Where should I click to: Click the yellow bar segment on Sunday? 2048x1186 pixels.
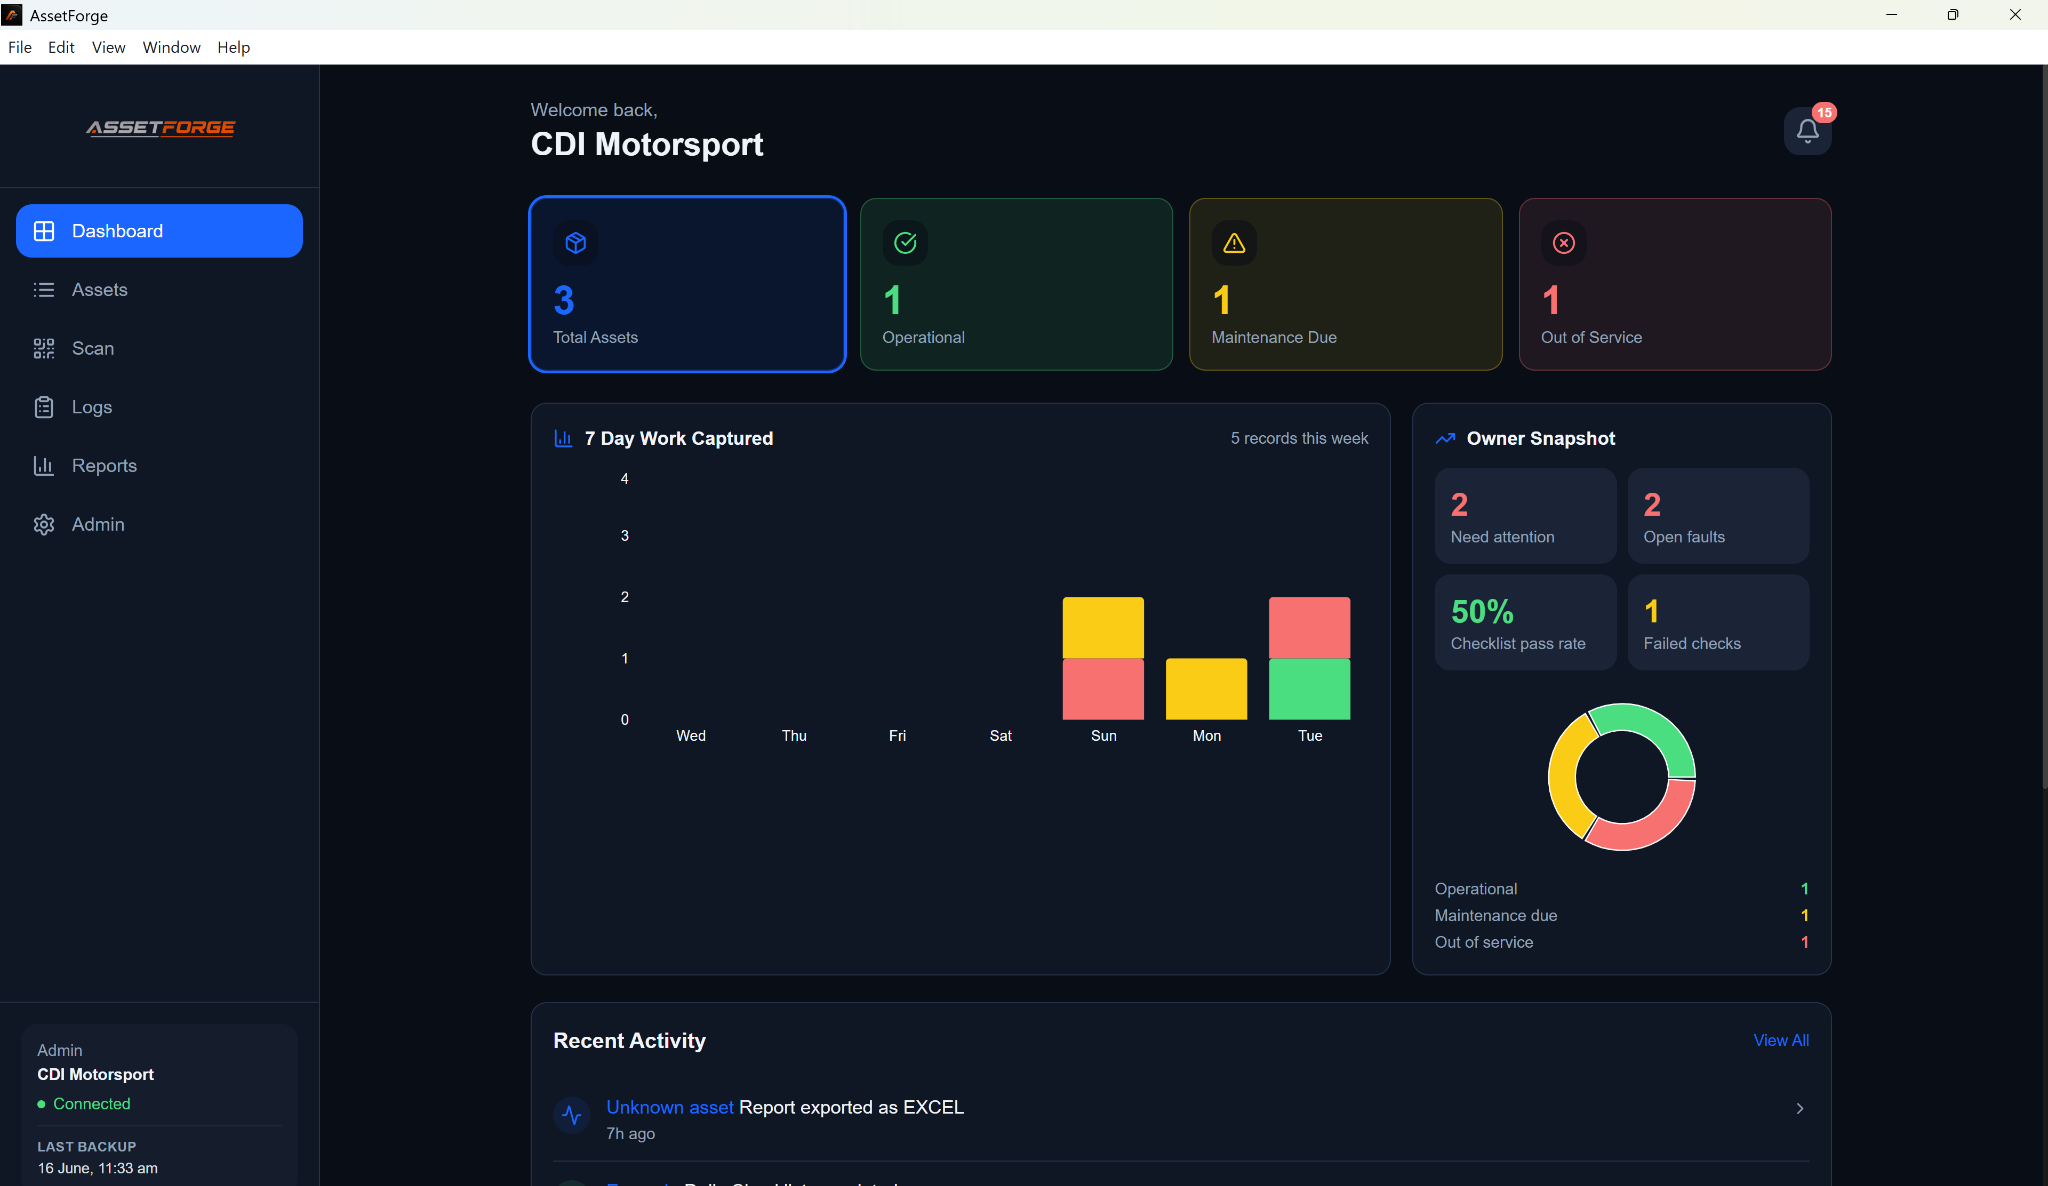pyautogui.click(x=1103, y=628)
